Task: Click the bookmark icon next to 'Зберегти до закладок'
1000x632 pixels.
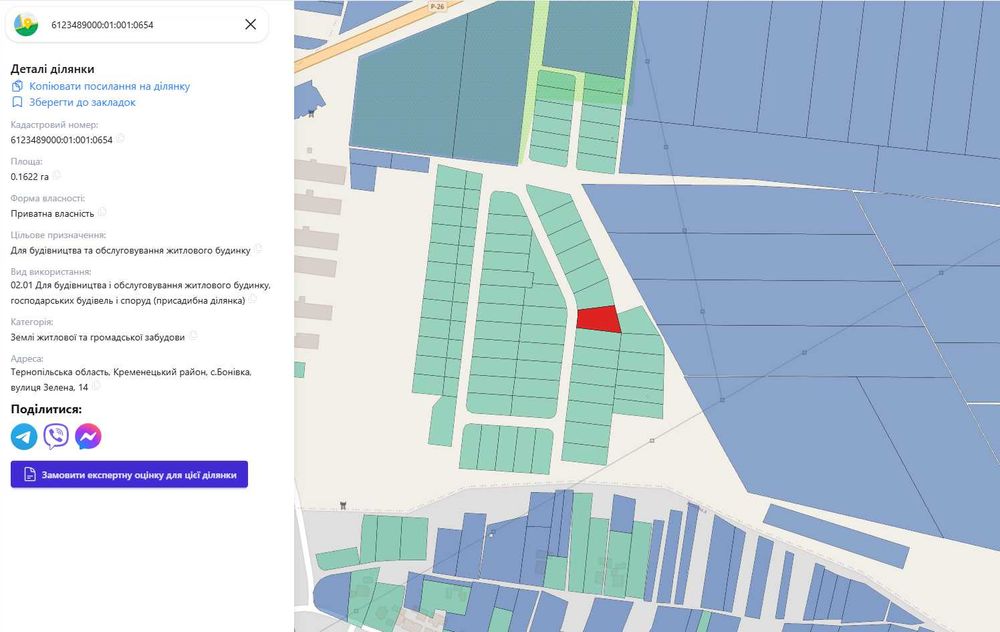Action: coord(17,102)
